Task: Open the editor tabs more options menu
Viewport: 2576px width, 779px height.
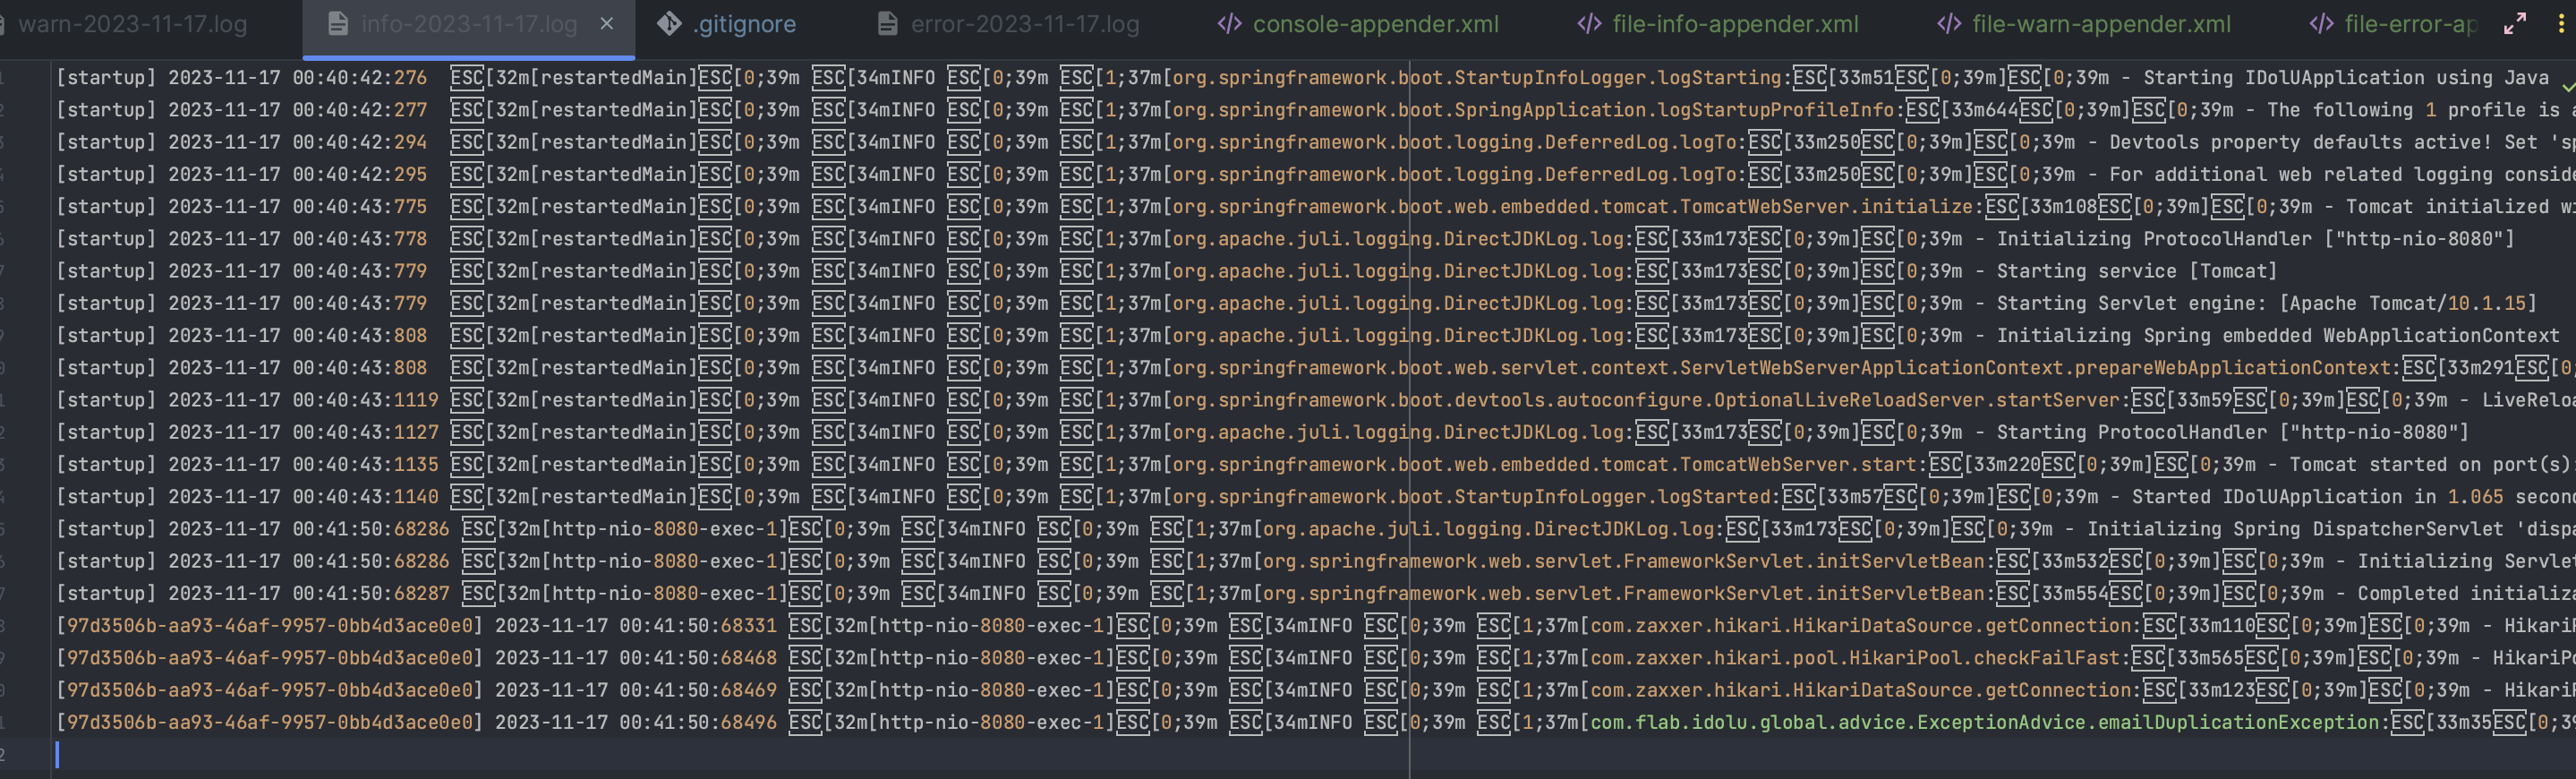Action: (2561, 24)
